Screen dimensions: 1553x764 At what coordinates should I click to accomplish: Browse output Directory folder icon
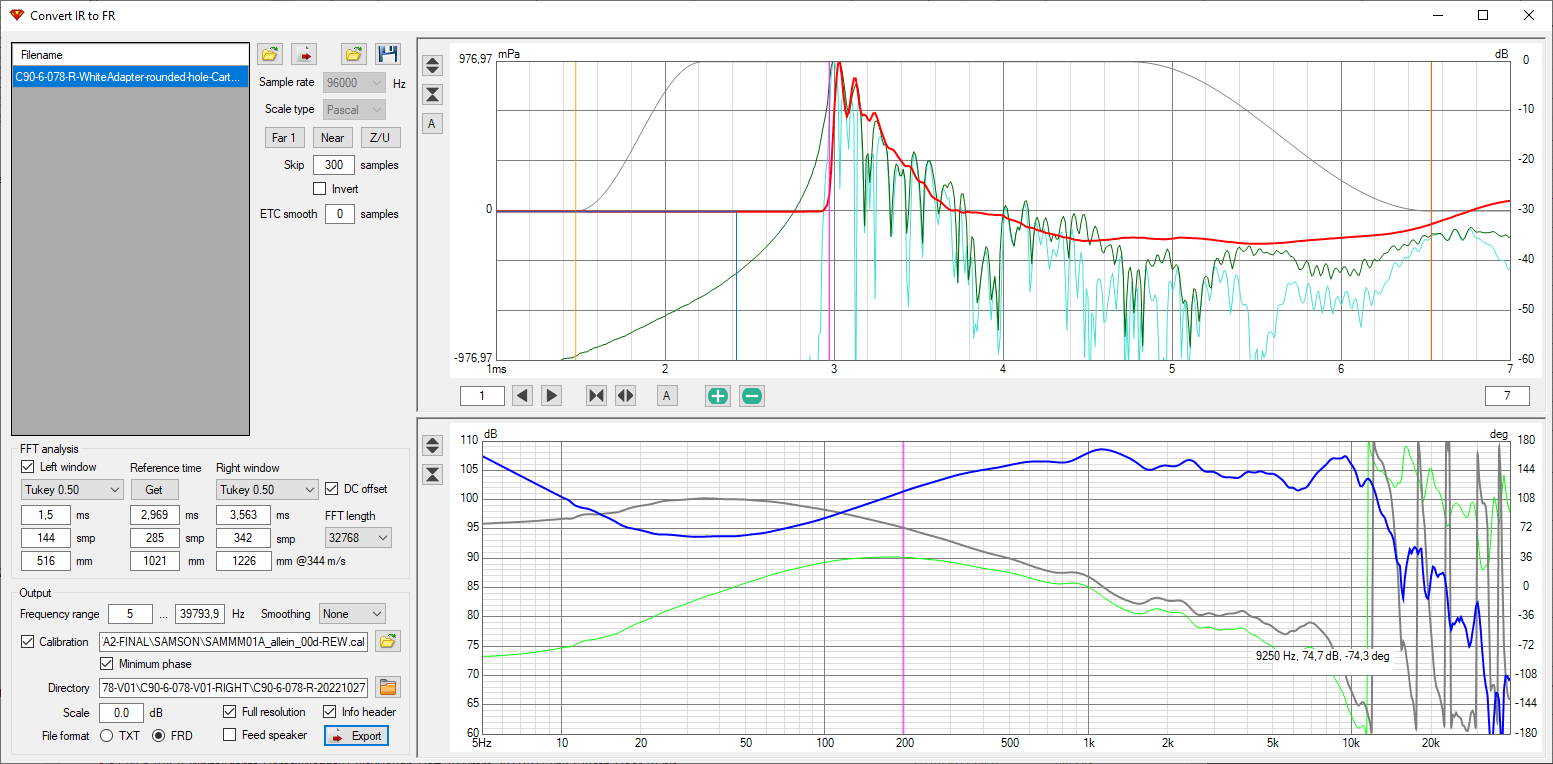[x=388, y=687]
